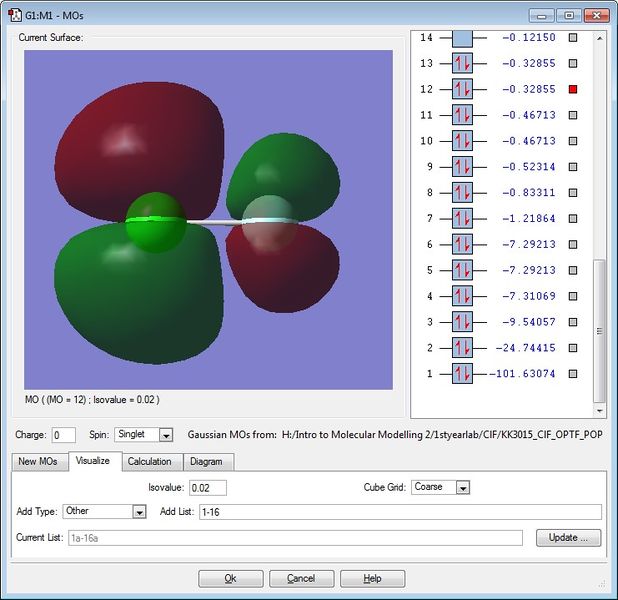Open the Spin dropdown showing Singlet
The width and height of the screenshot is (618, 600).
coord(143,434)
